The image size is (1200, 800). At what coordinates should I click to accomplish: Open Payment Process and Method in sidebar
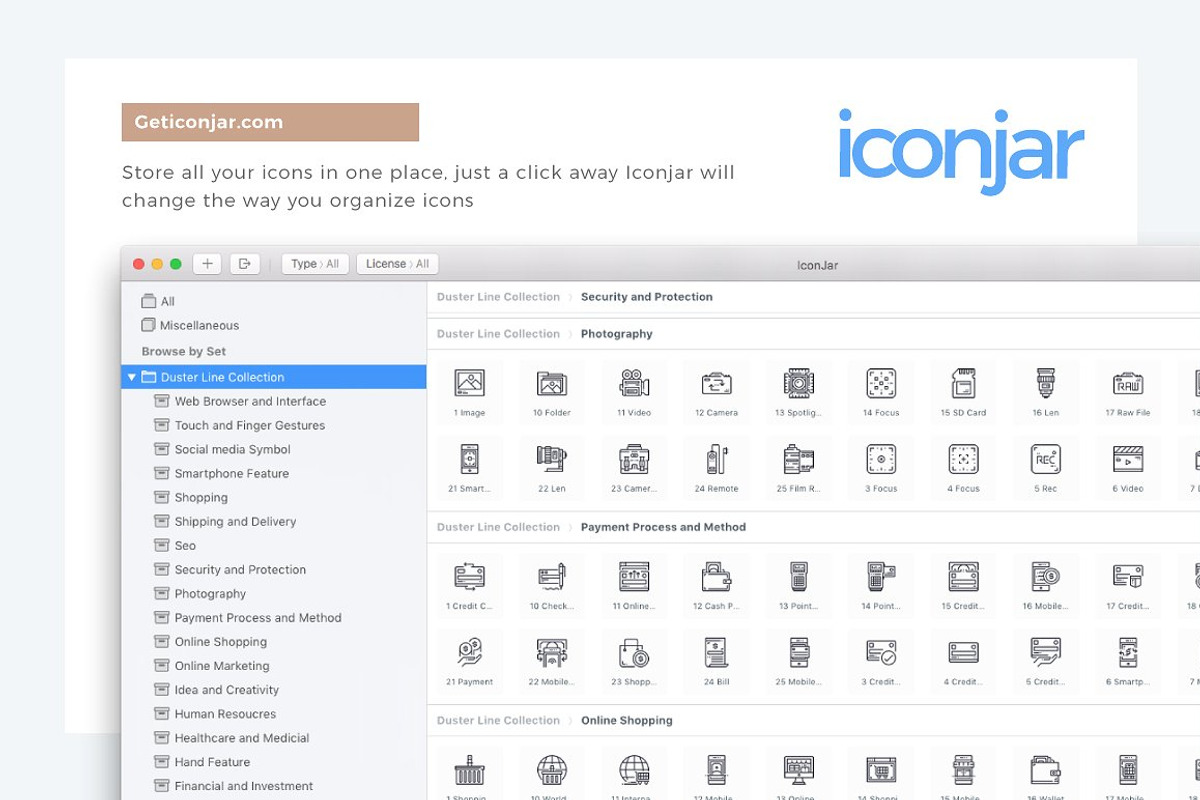coord(248,617)
